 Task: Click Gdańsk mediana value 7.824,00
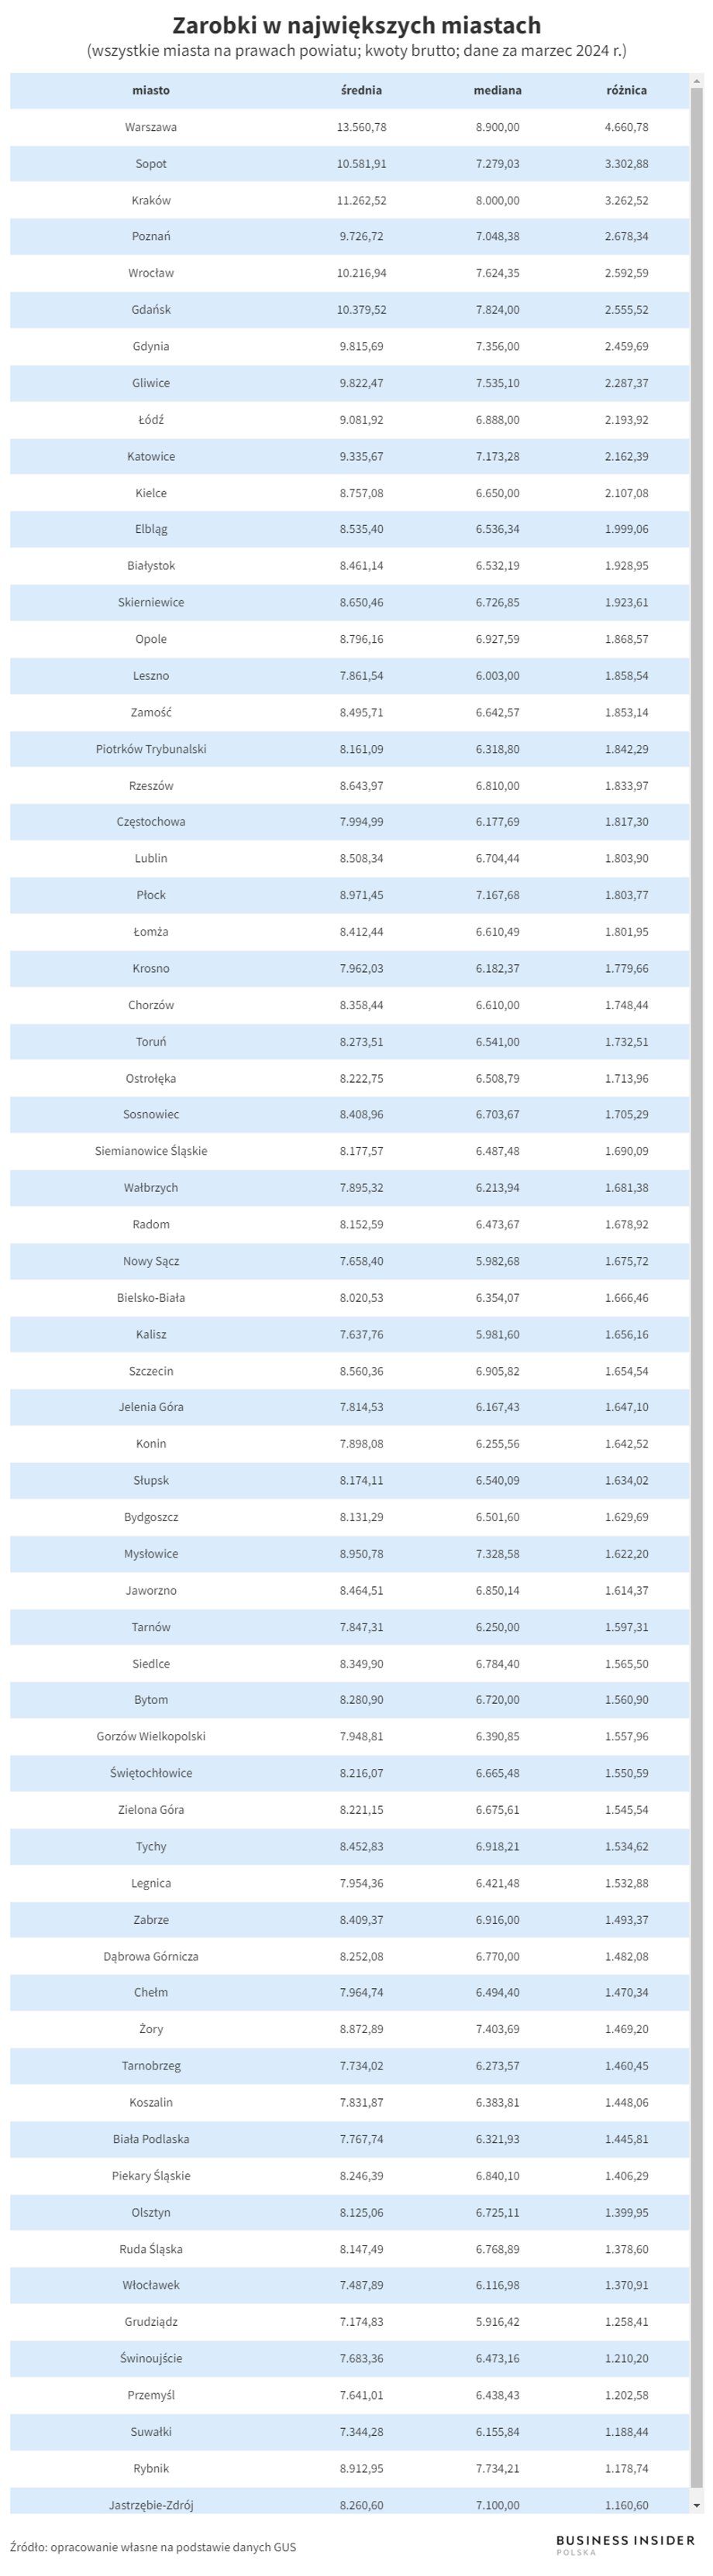tap(497, 310)
